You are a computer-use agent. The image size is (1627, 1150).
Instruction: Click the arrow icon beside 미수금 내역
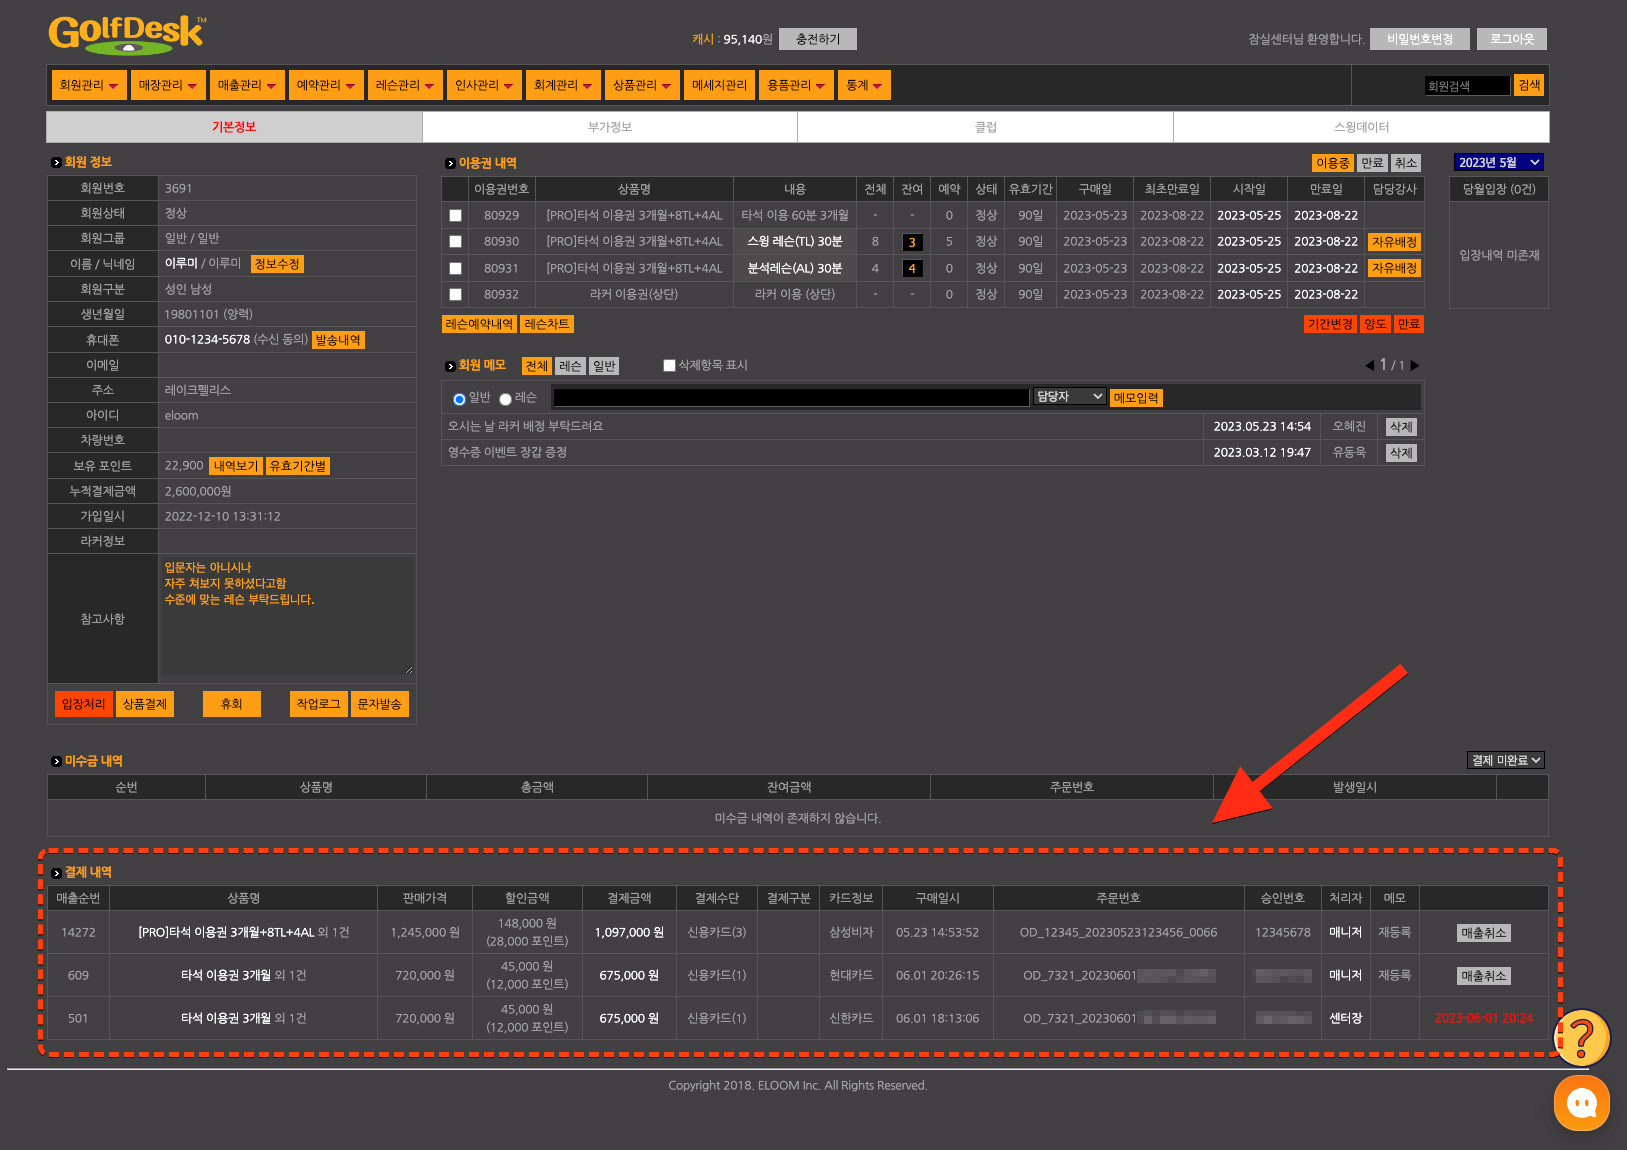(56, 762)
